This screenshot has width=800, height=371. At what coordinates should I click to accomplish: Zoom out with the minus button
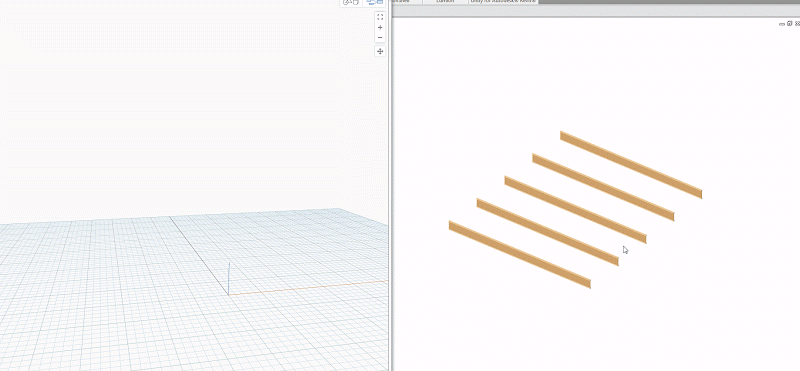click(380, 38)
